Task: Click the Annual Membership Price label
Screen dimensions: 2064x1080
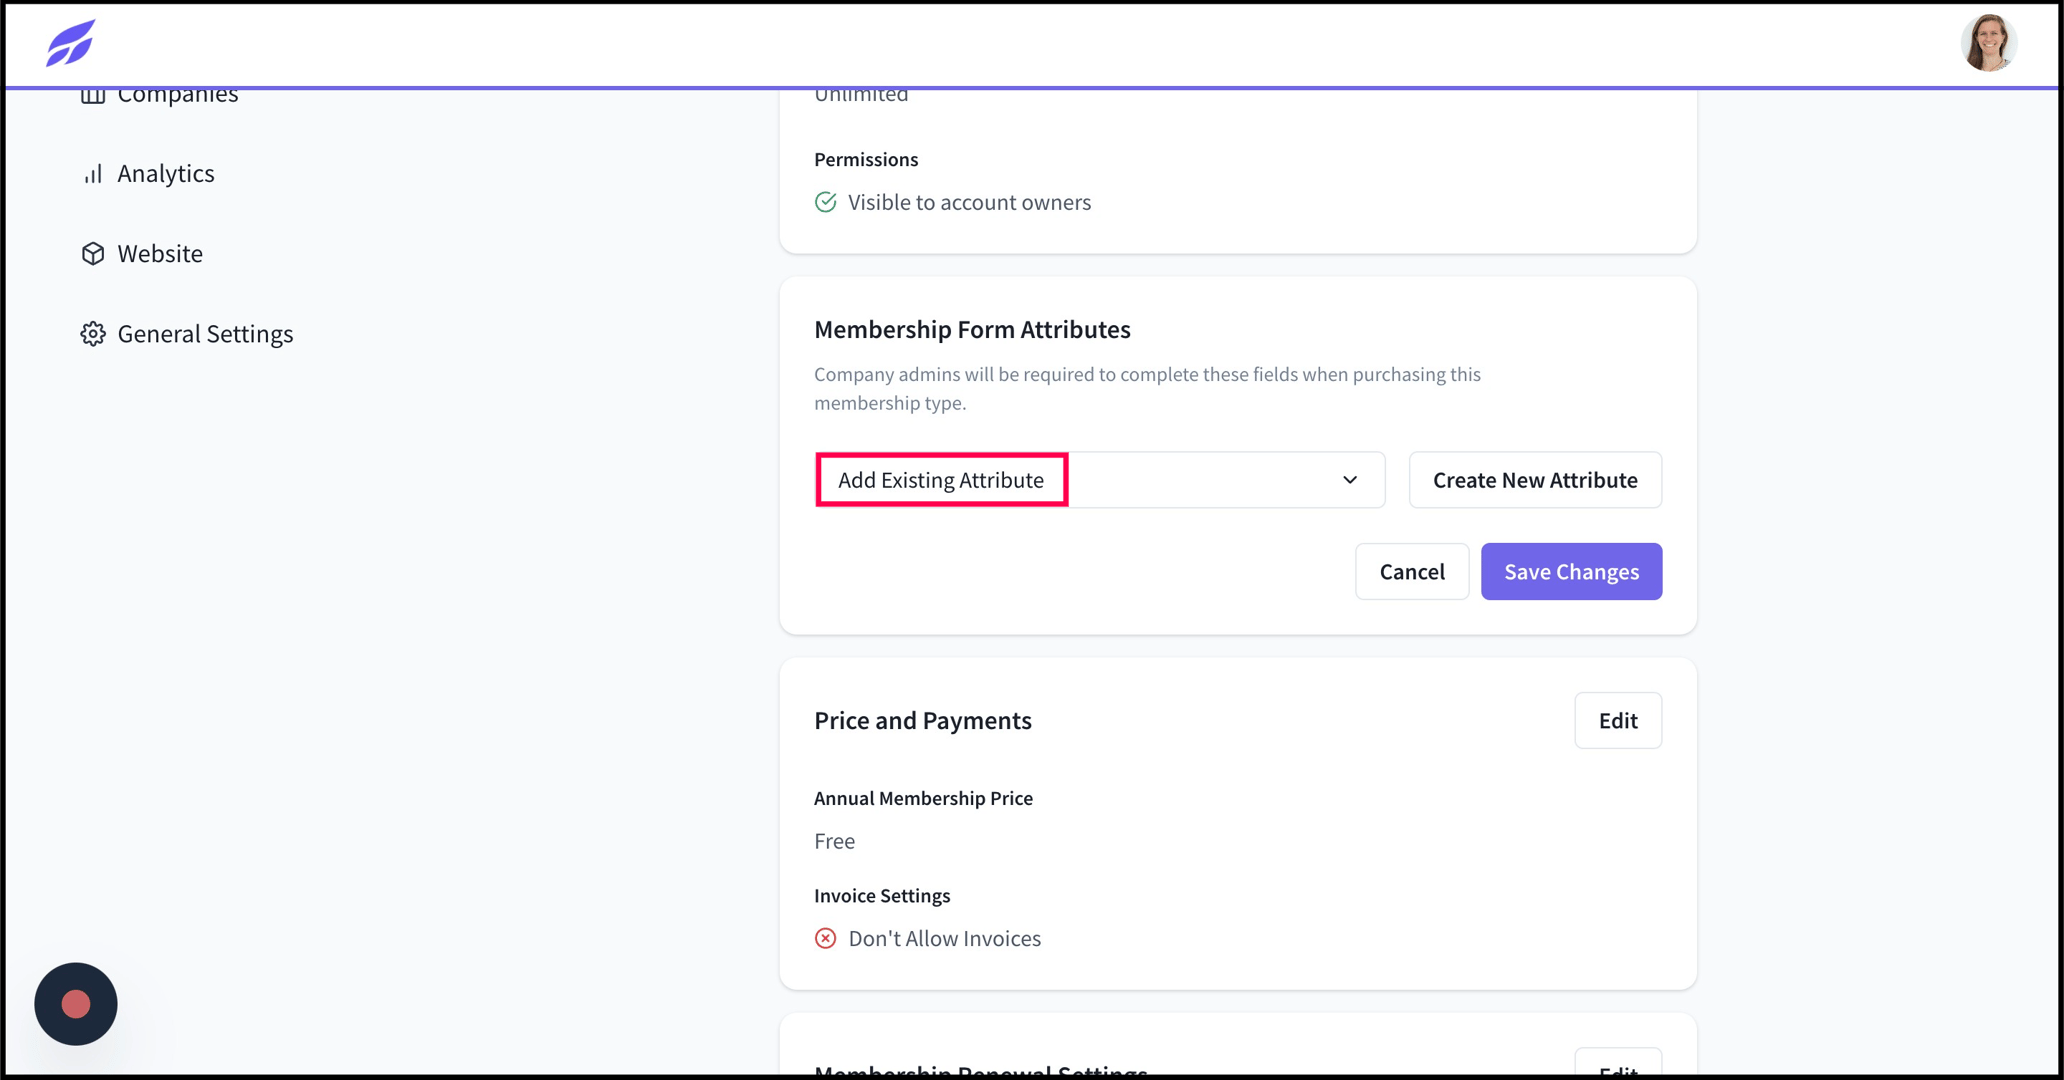Action: pos(923,799)
